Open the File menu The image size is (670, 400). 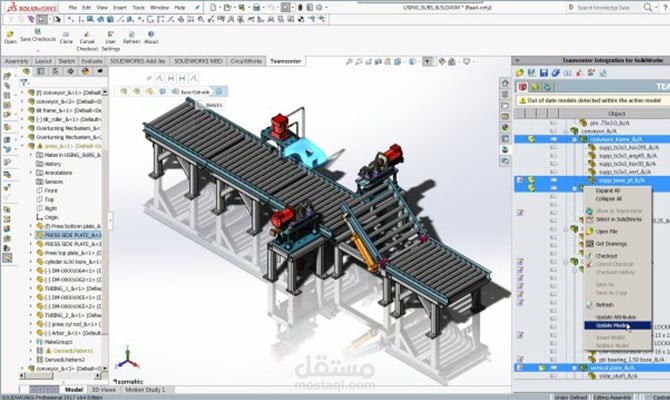(73, 8)
